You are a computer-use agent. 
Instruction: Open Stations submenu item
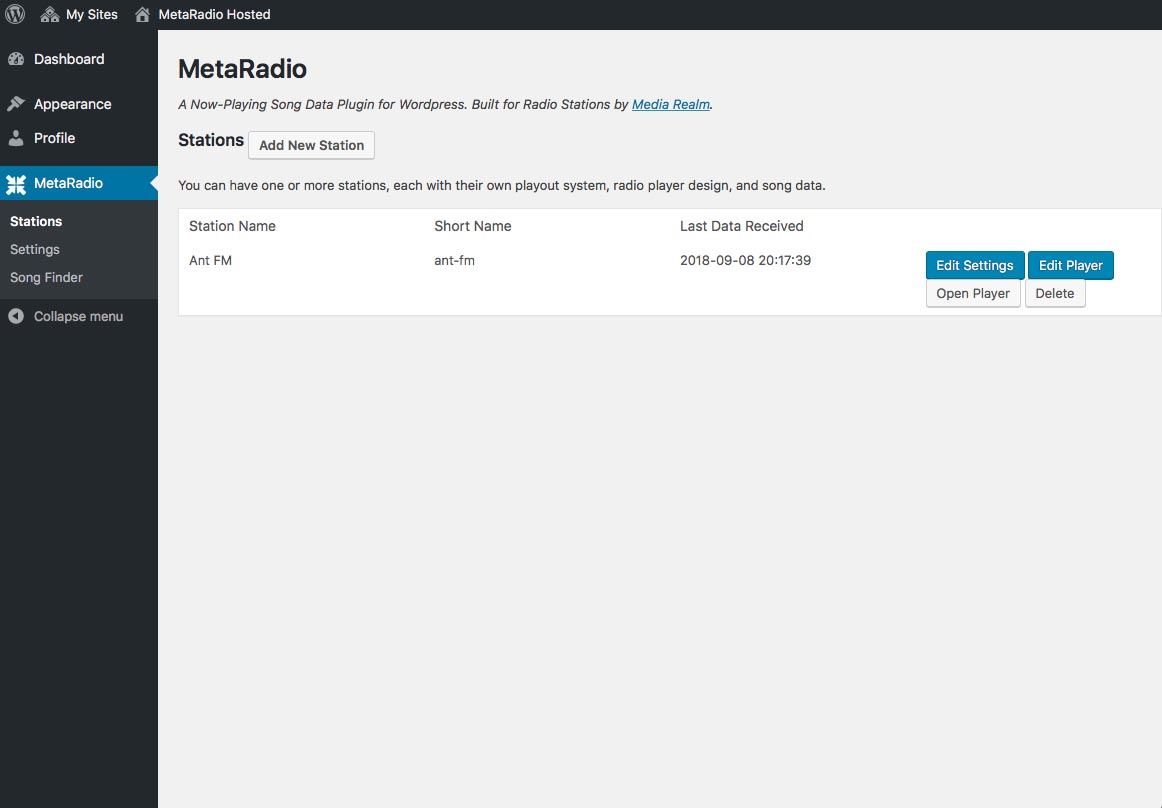coord(36,222)
